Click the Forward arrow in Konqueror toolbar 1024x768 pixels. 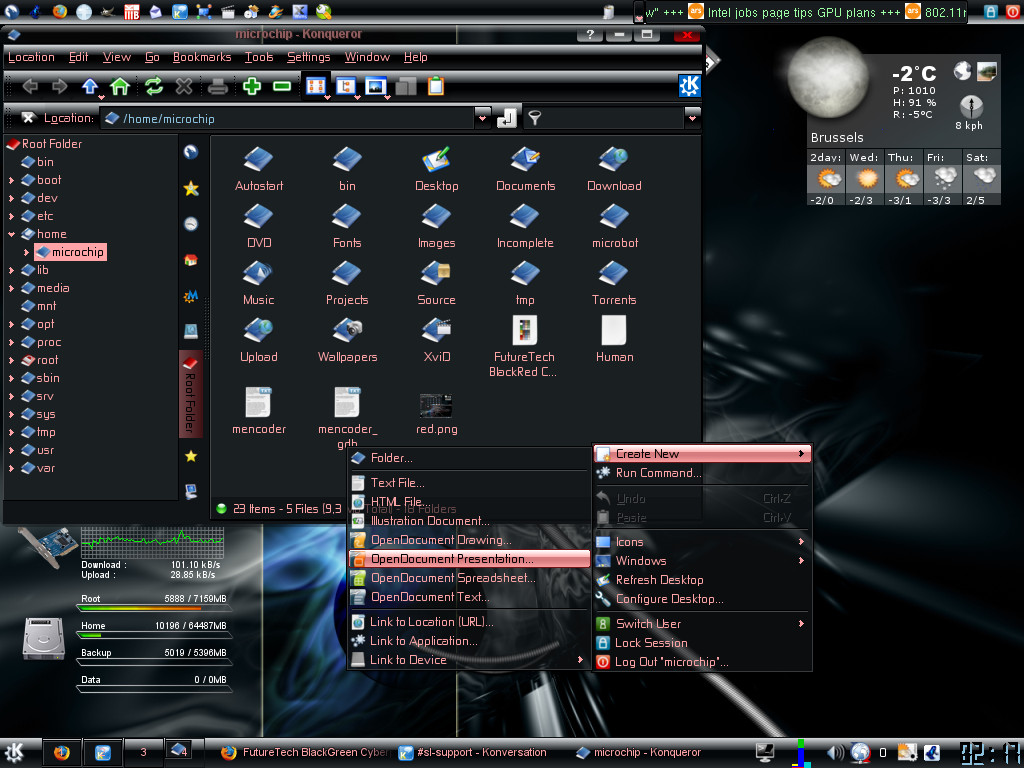point(59,86)
